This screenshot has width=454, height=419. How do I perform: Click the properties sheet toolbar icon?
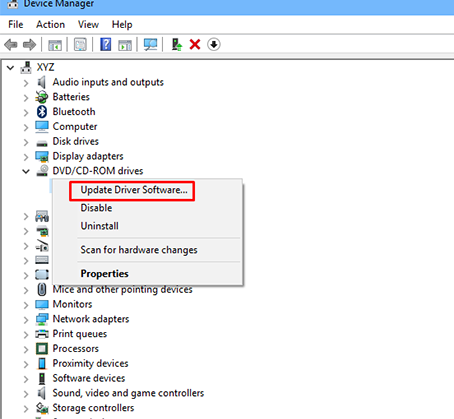point(80,44)
